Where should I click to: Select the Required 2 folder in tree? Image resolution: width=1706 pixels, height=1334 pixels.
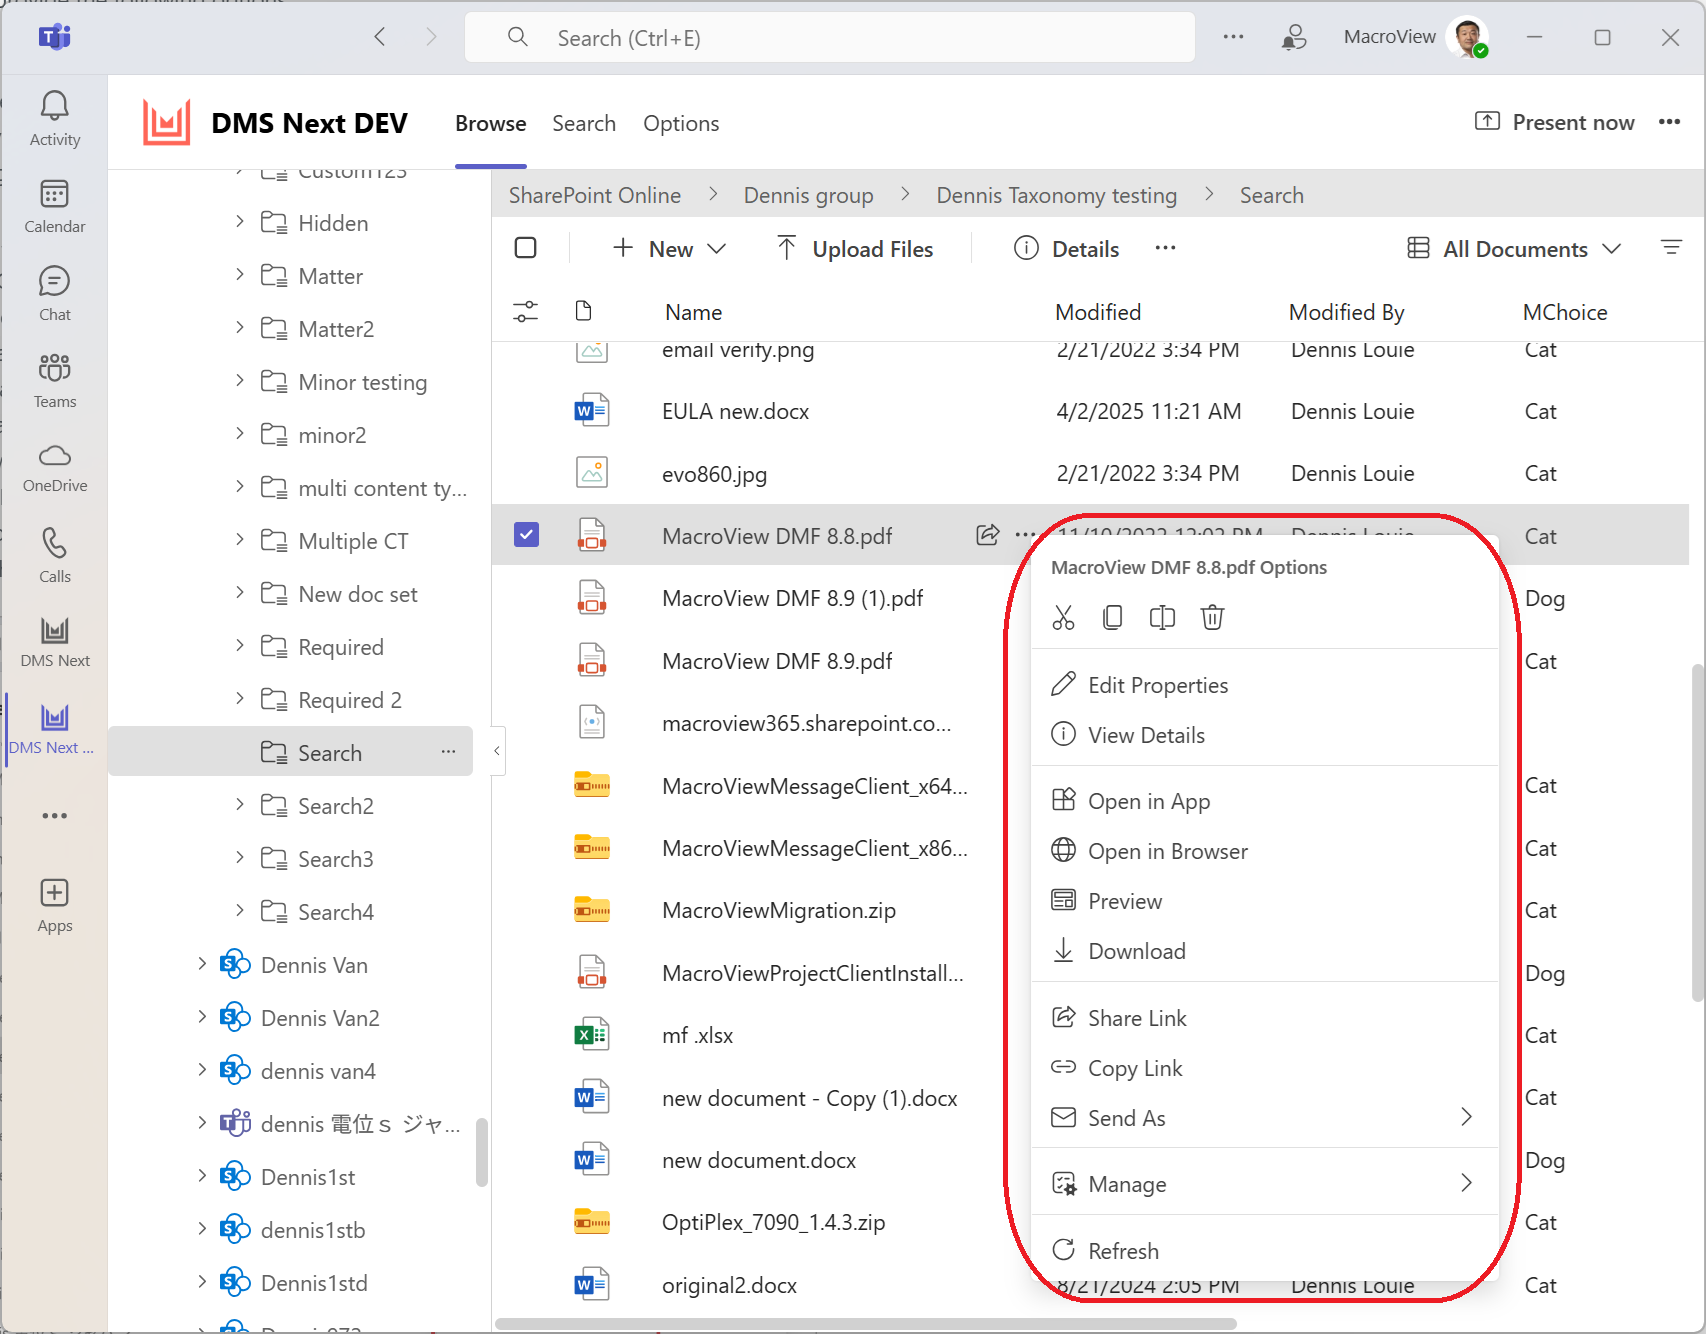[x=350, y=700]
